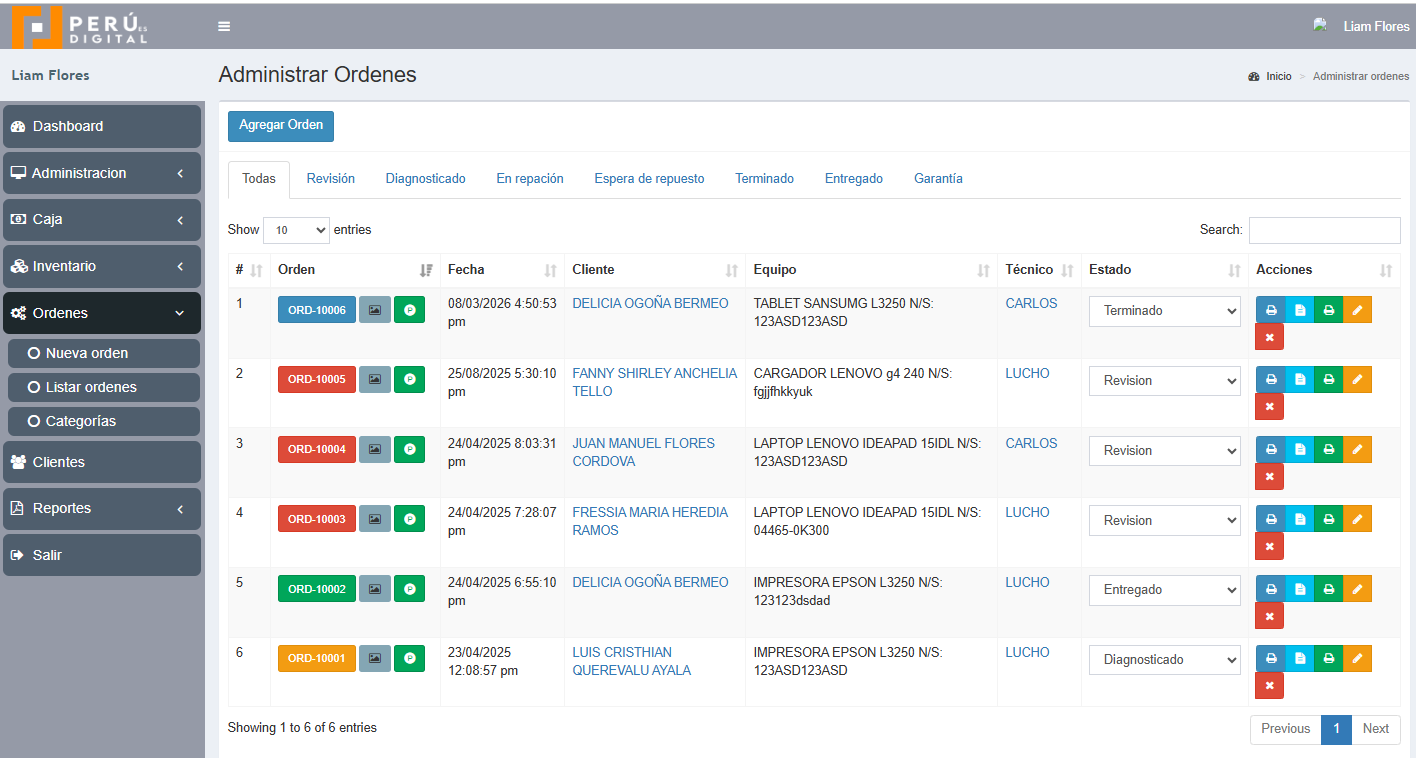The height and width of the screenshot is (758, 1416).
Task: Open the image icon for ORD-10006
Action: [375, 310]
